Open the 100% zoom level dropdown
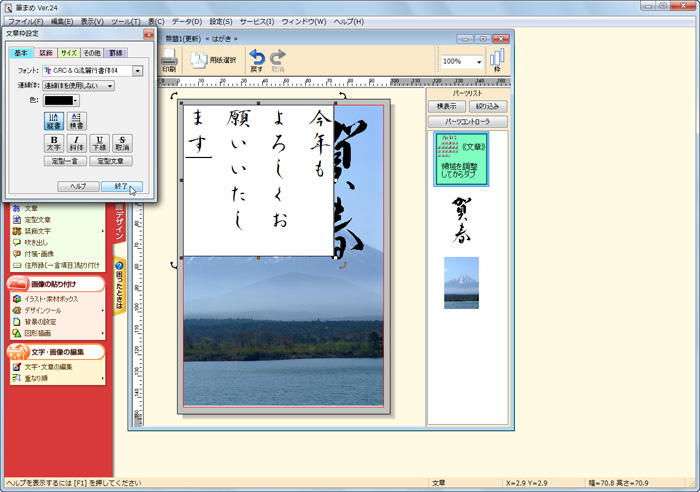700x492 pixels. 480,61
